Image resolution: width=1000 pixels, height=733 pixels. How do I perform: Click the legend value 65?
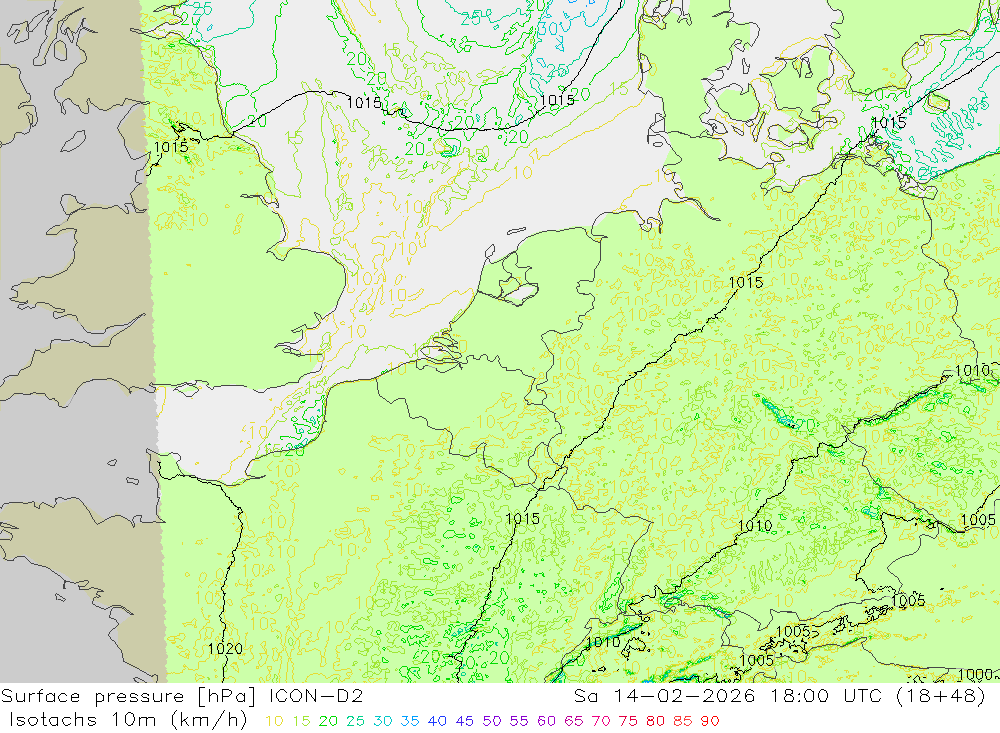pyautogui.click(x=574, y=722)
